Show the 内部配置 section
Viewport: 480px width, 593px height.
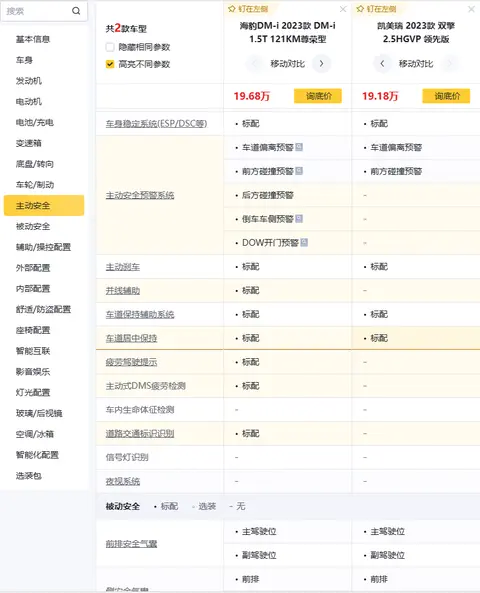pyautogui.click(x=33, y=289)
